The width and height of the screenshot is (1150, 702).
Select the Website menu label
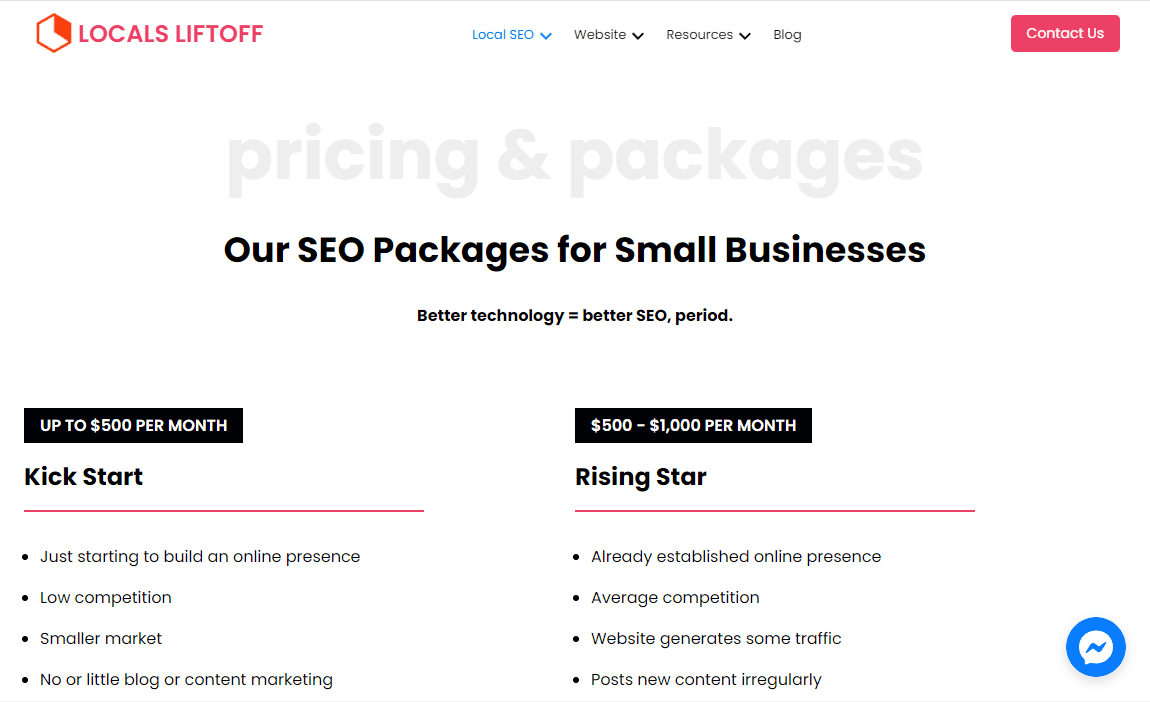click(x=600, y=35)
